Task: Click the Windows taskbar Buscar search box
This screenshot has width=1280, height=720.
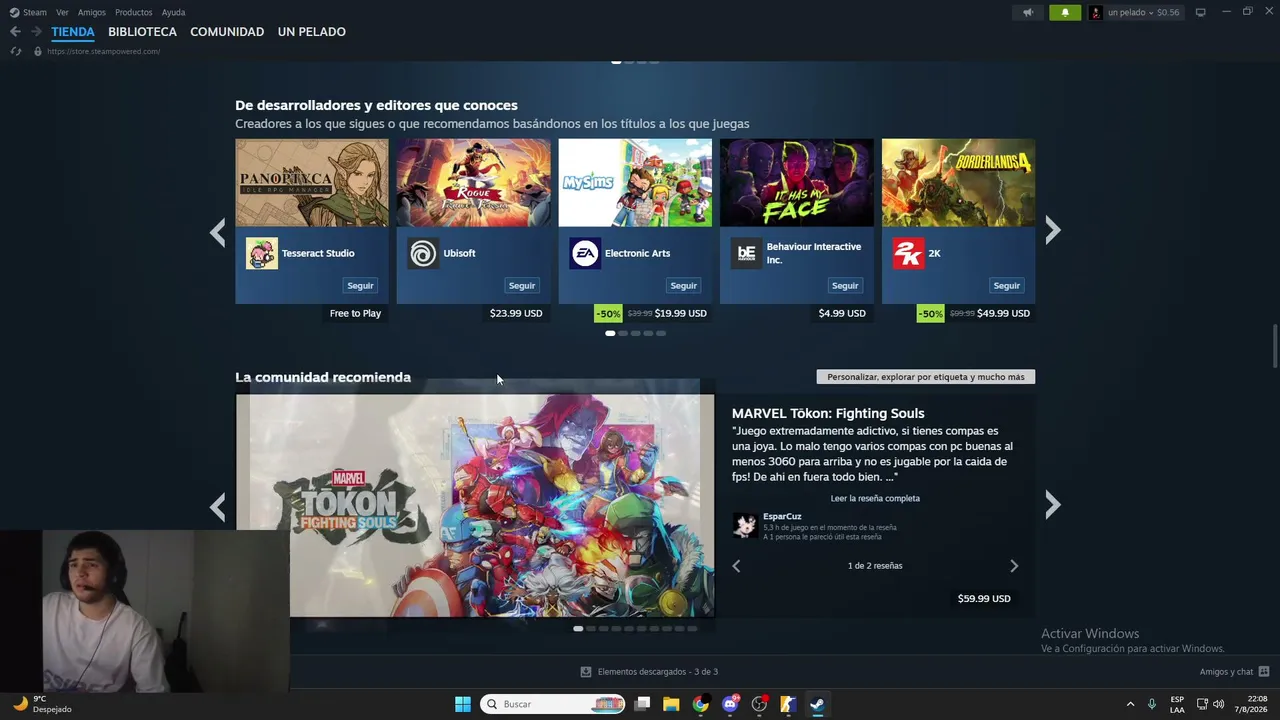Action: pyautogui.click(x=553, y=704)
